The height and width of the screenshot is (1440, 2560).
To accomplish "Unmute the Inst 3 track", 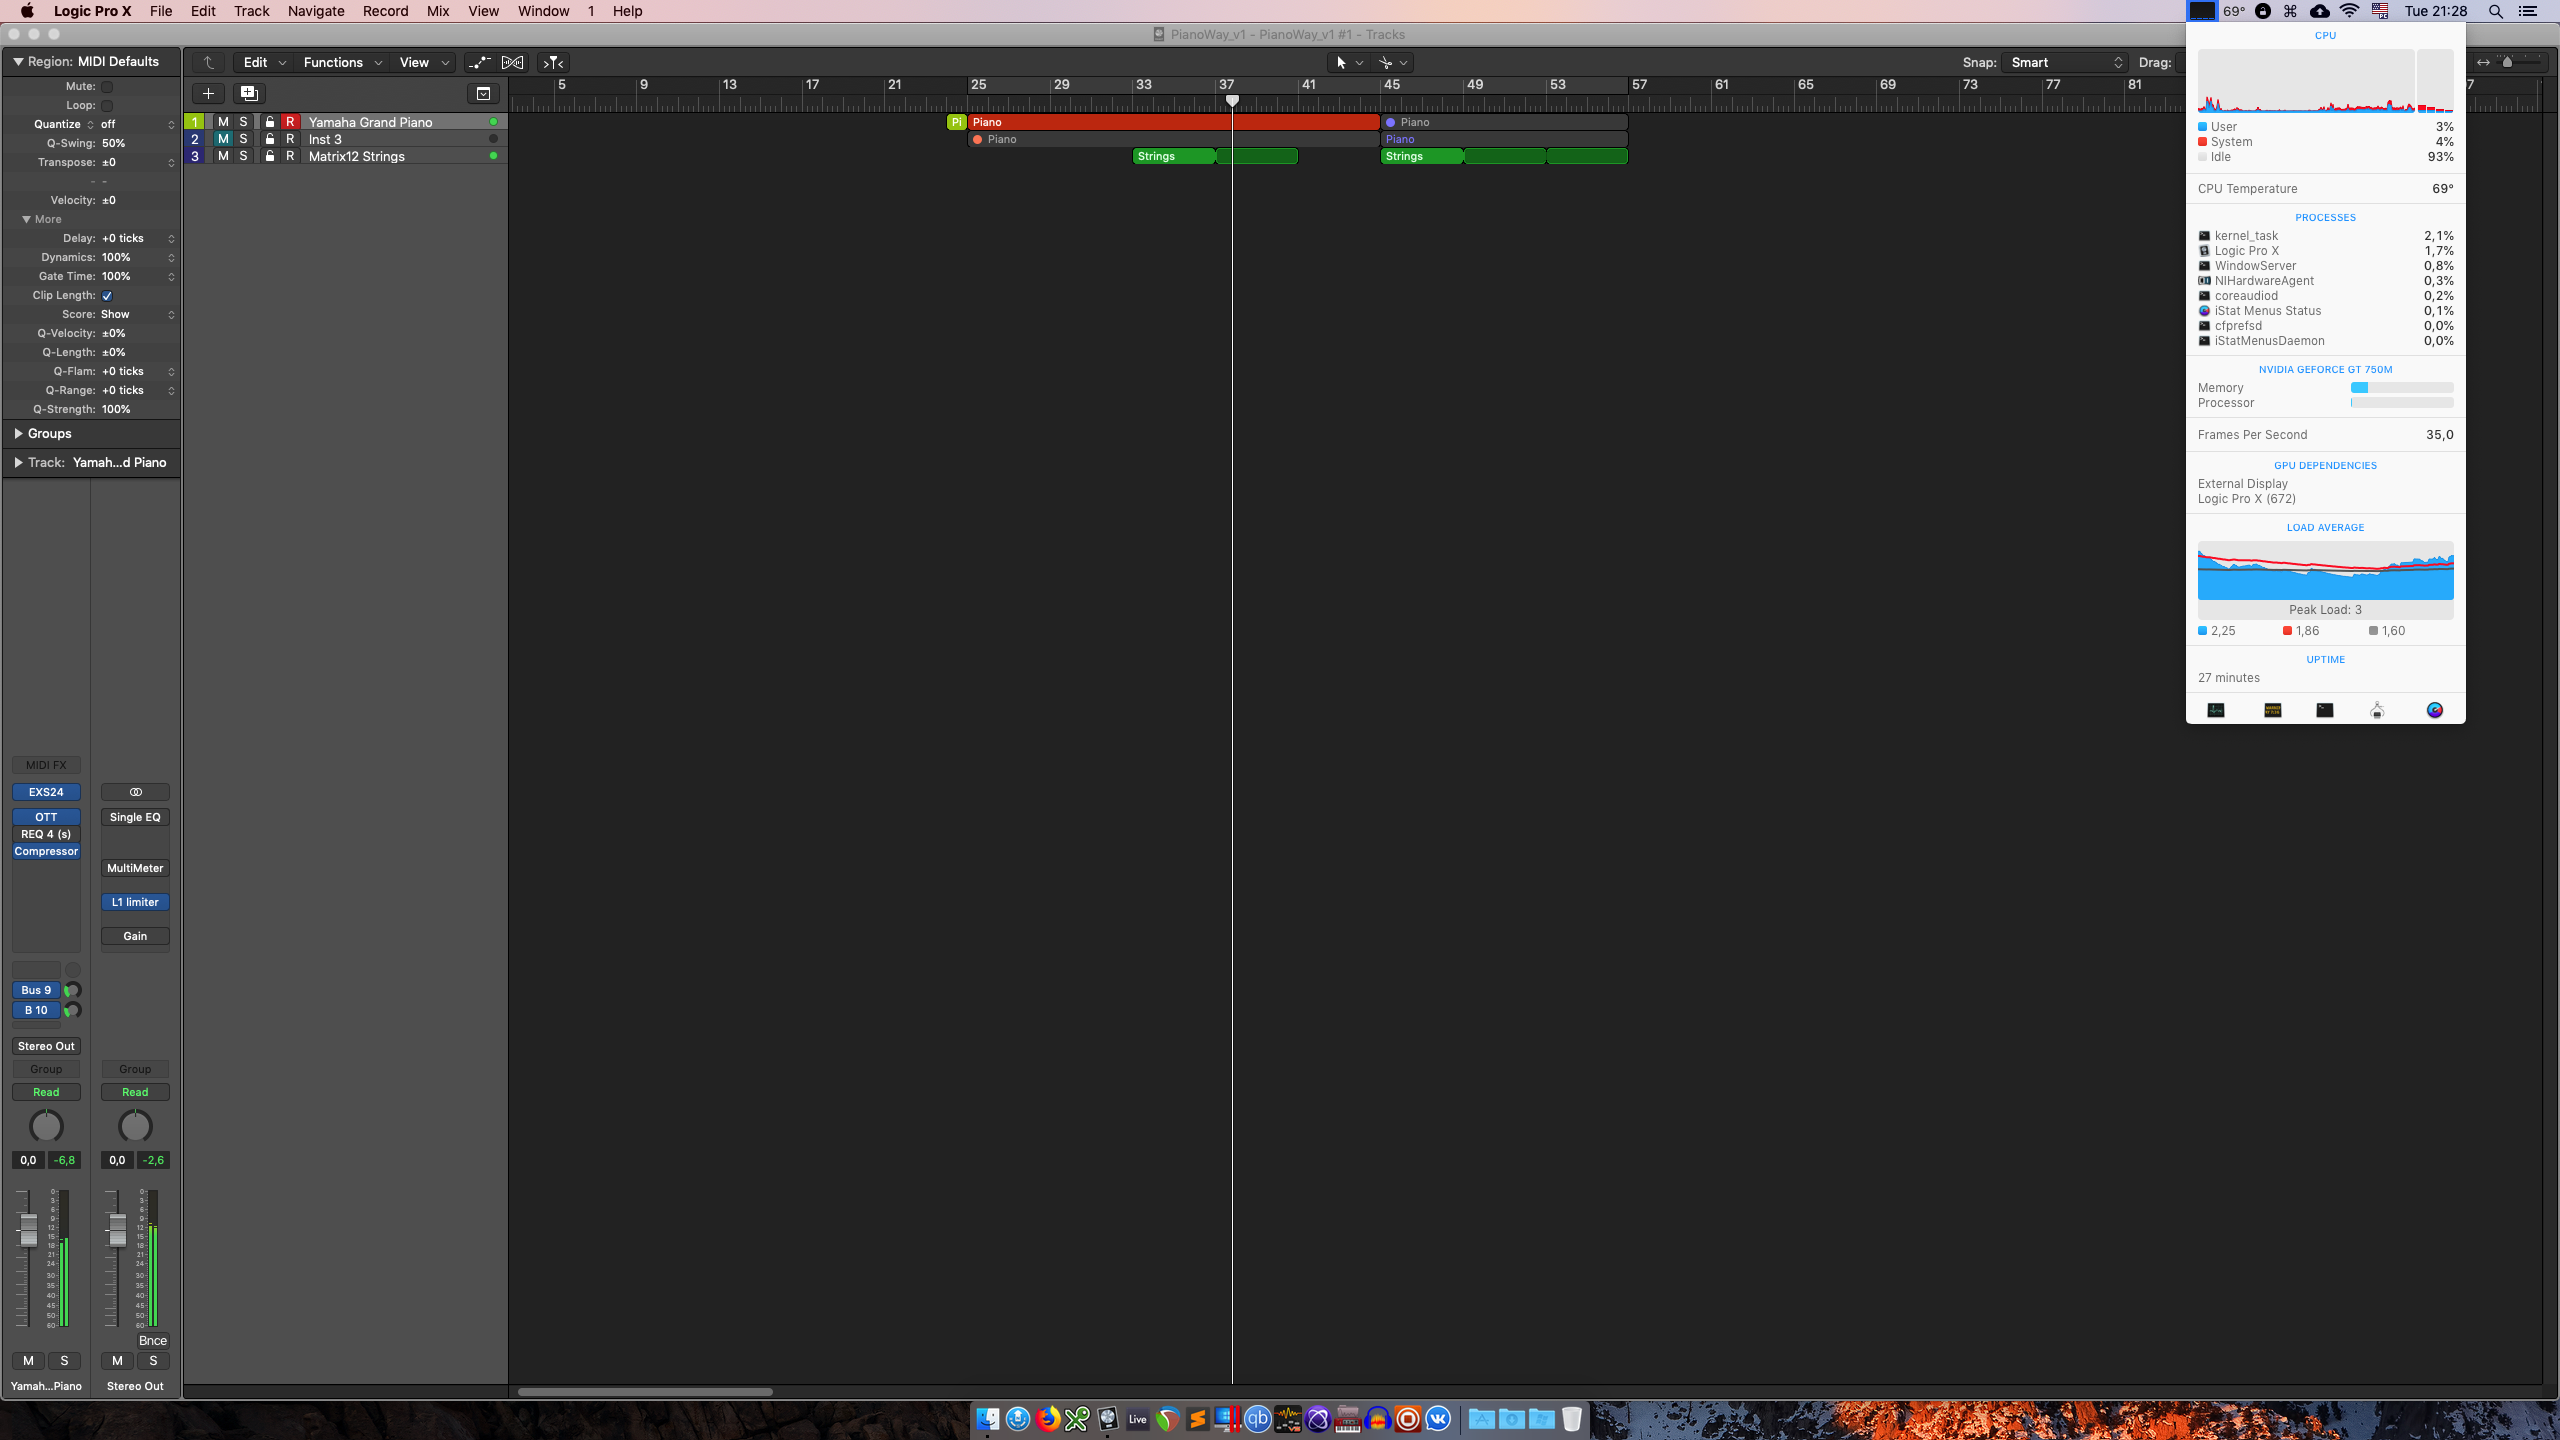I will coord(223,139).
